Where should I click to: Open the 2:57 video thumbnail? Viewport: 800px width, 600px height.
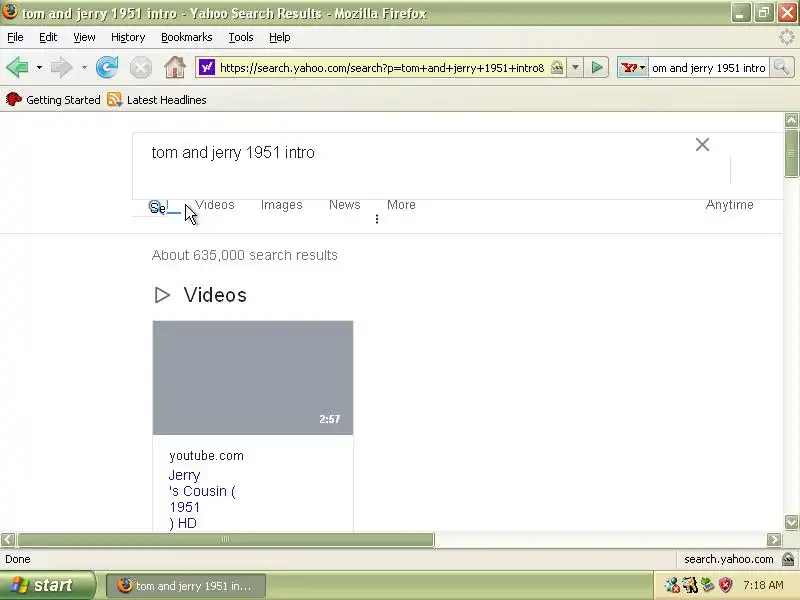click(253, 378)
